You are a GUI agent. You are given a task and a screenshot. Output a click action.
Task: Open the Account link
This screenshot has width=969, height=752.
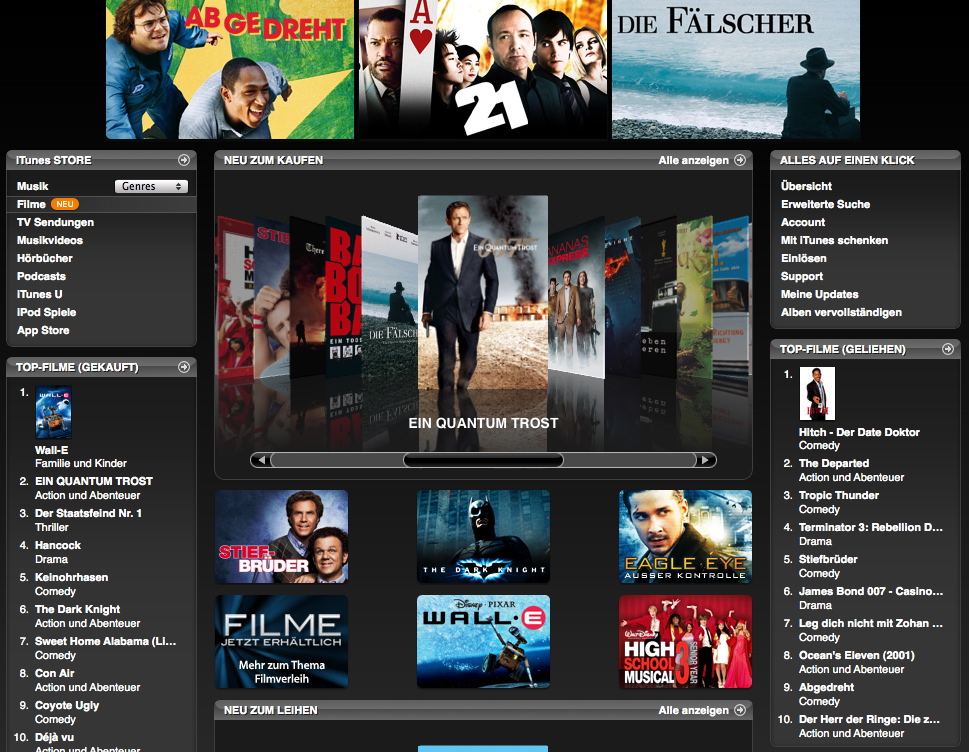pos(803,222)
